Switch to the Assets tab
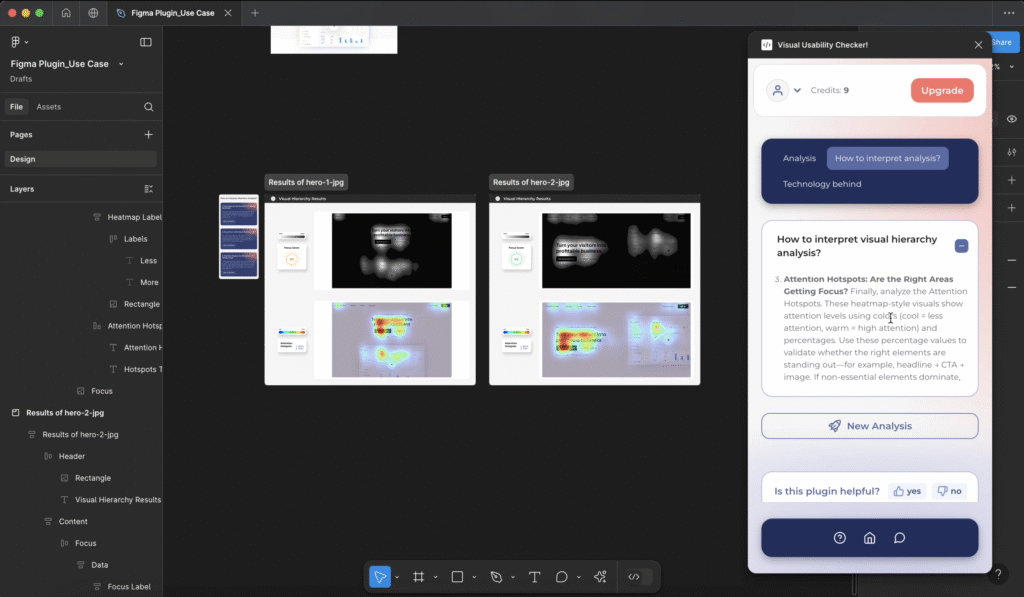The image size is (1024, 597). (48, 106)
